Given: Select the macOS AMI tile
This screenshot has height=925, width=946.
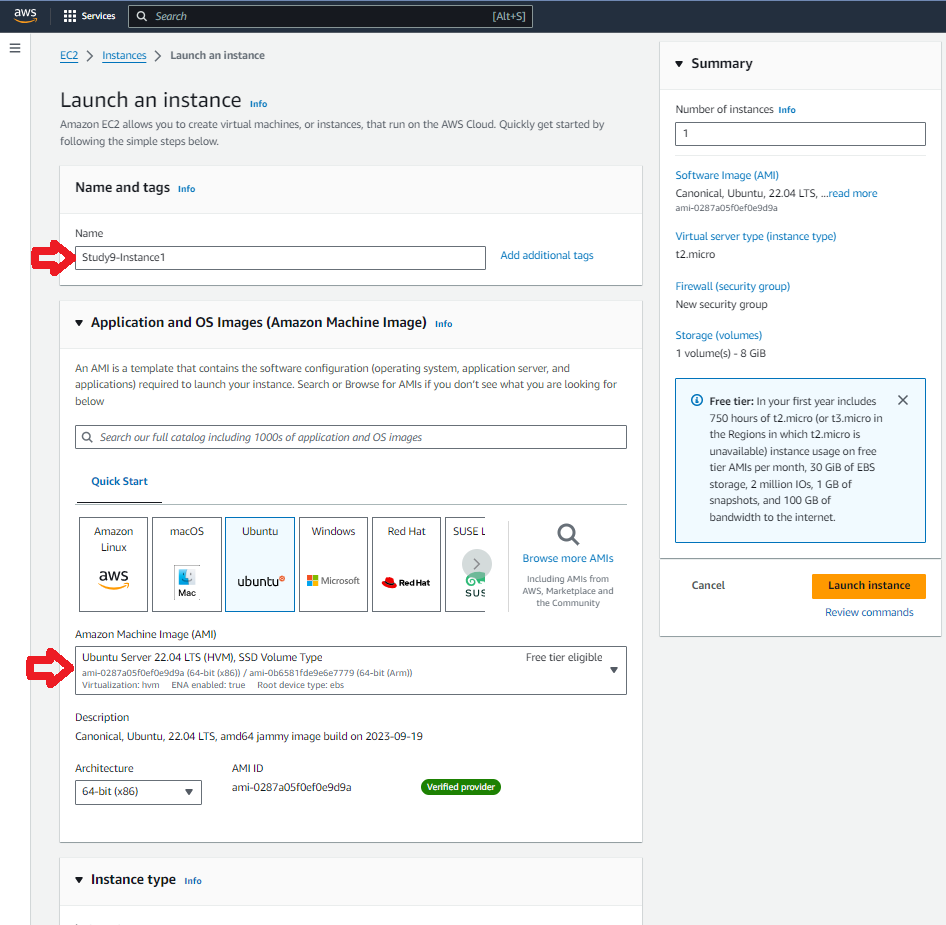Looking at the screenshot, I should pyautogui.click(x=187, y=564).
